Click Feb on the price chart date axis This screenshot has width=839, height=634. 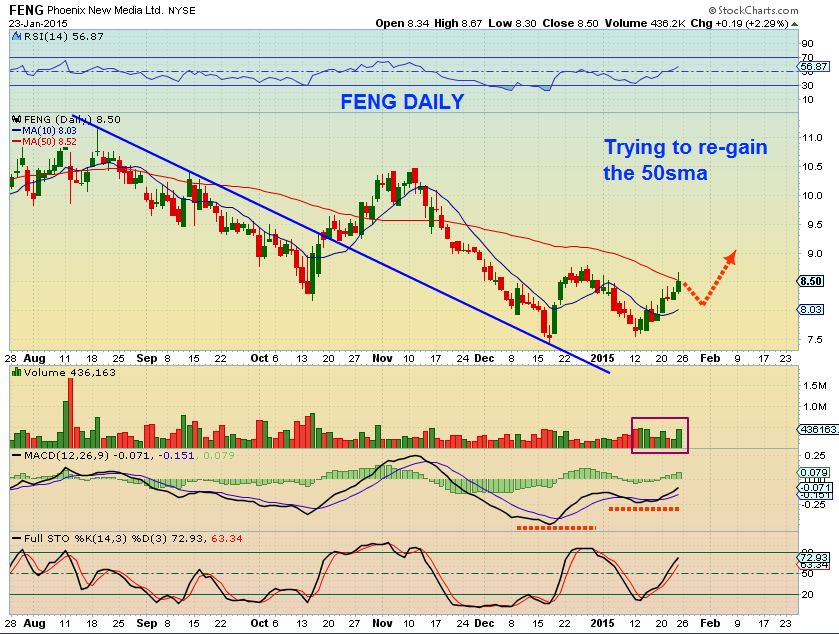point(710,358)
